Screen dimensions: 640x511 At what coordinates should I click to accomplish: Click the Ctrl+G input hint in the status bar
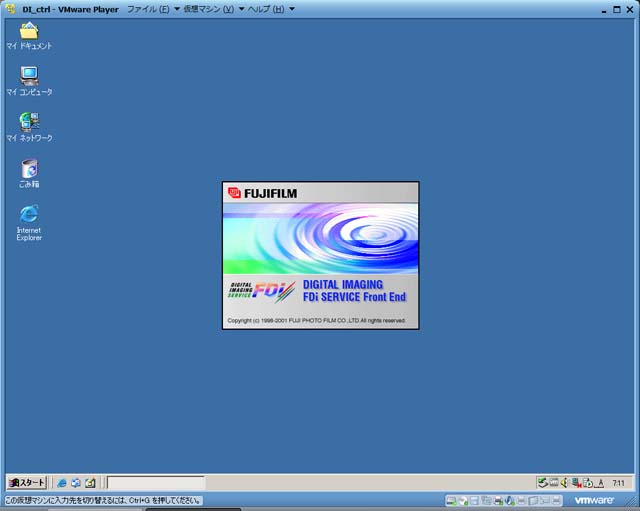(x=103, y=500)
